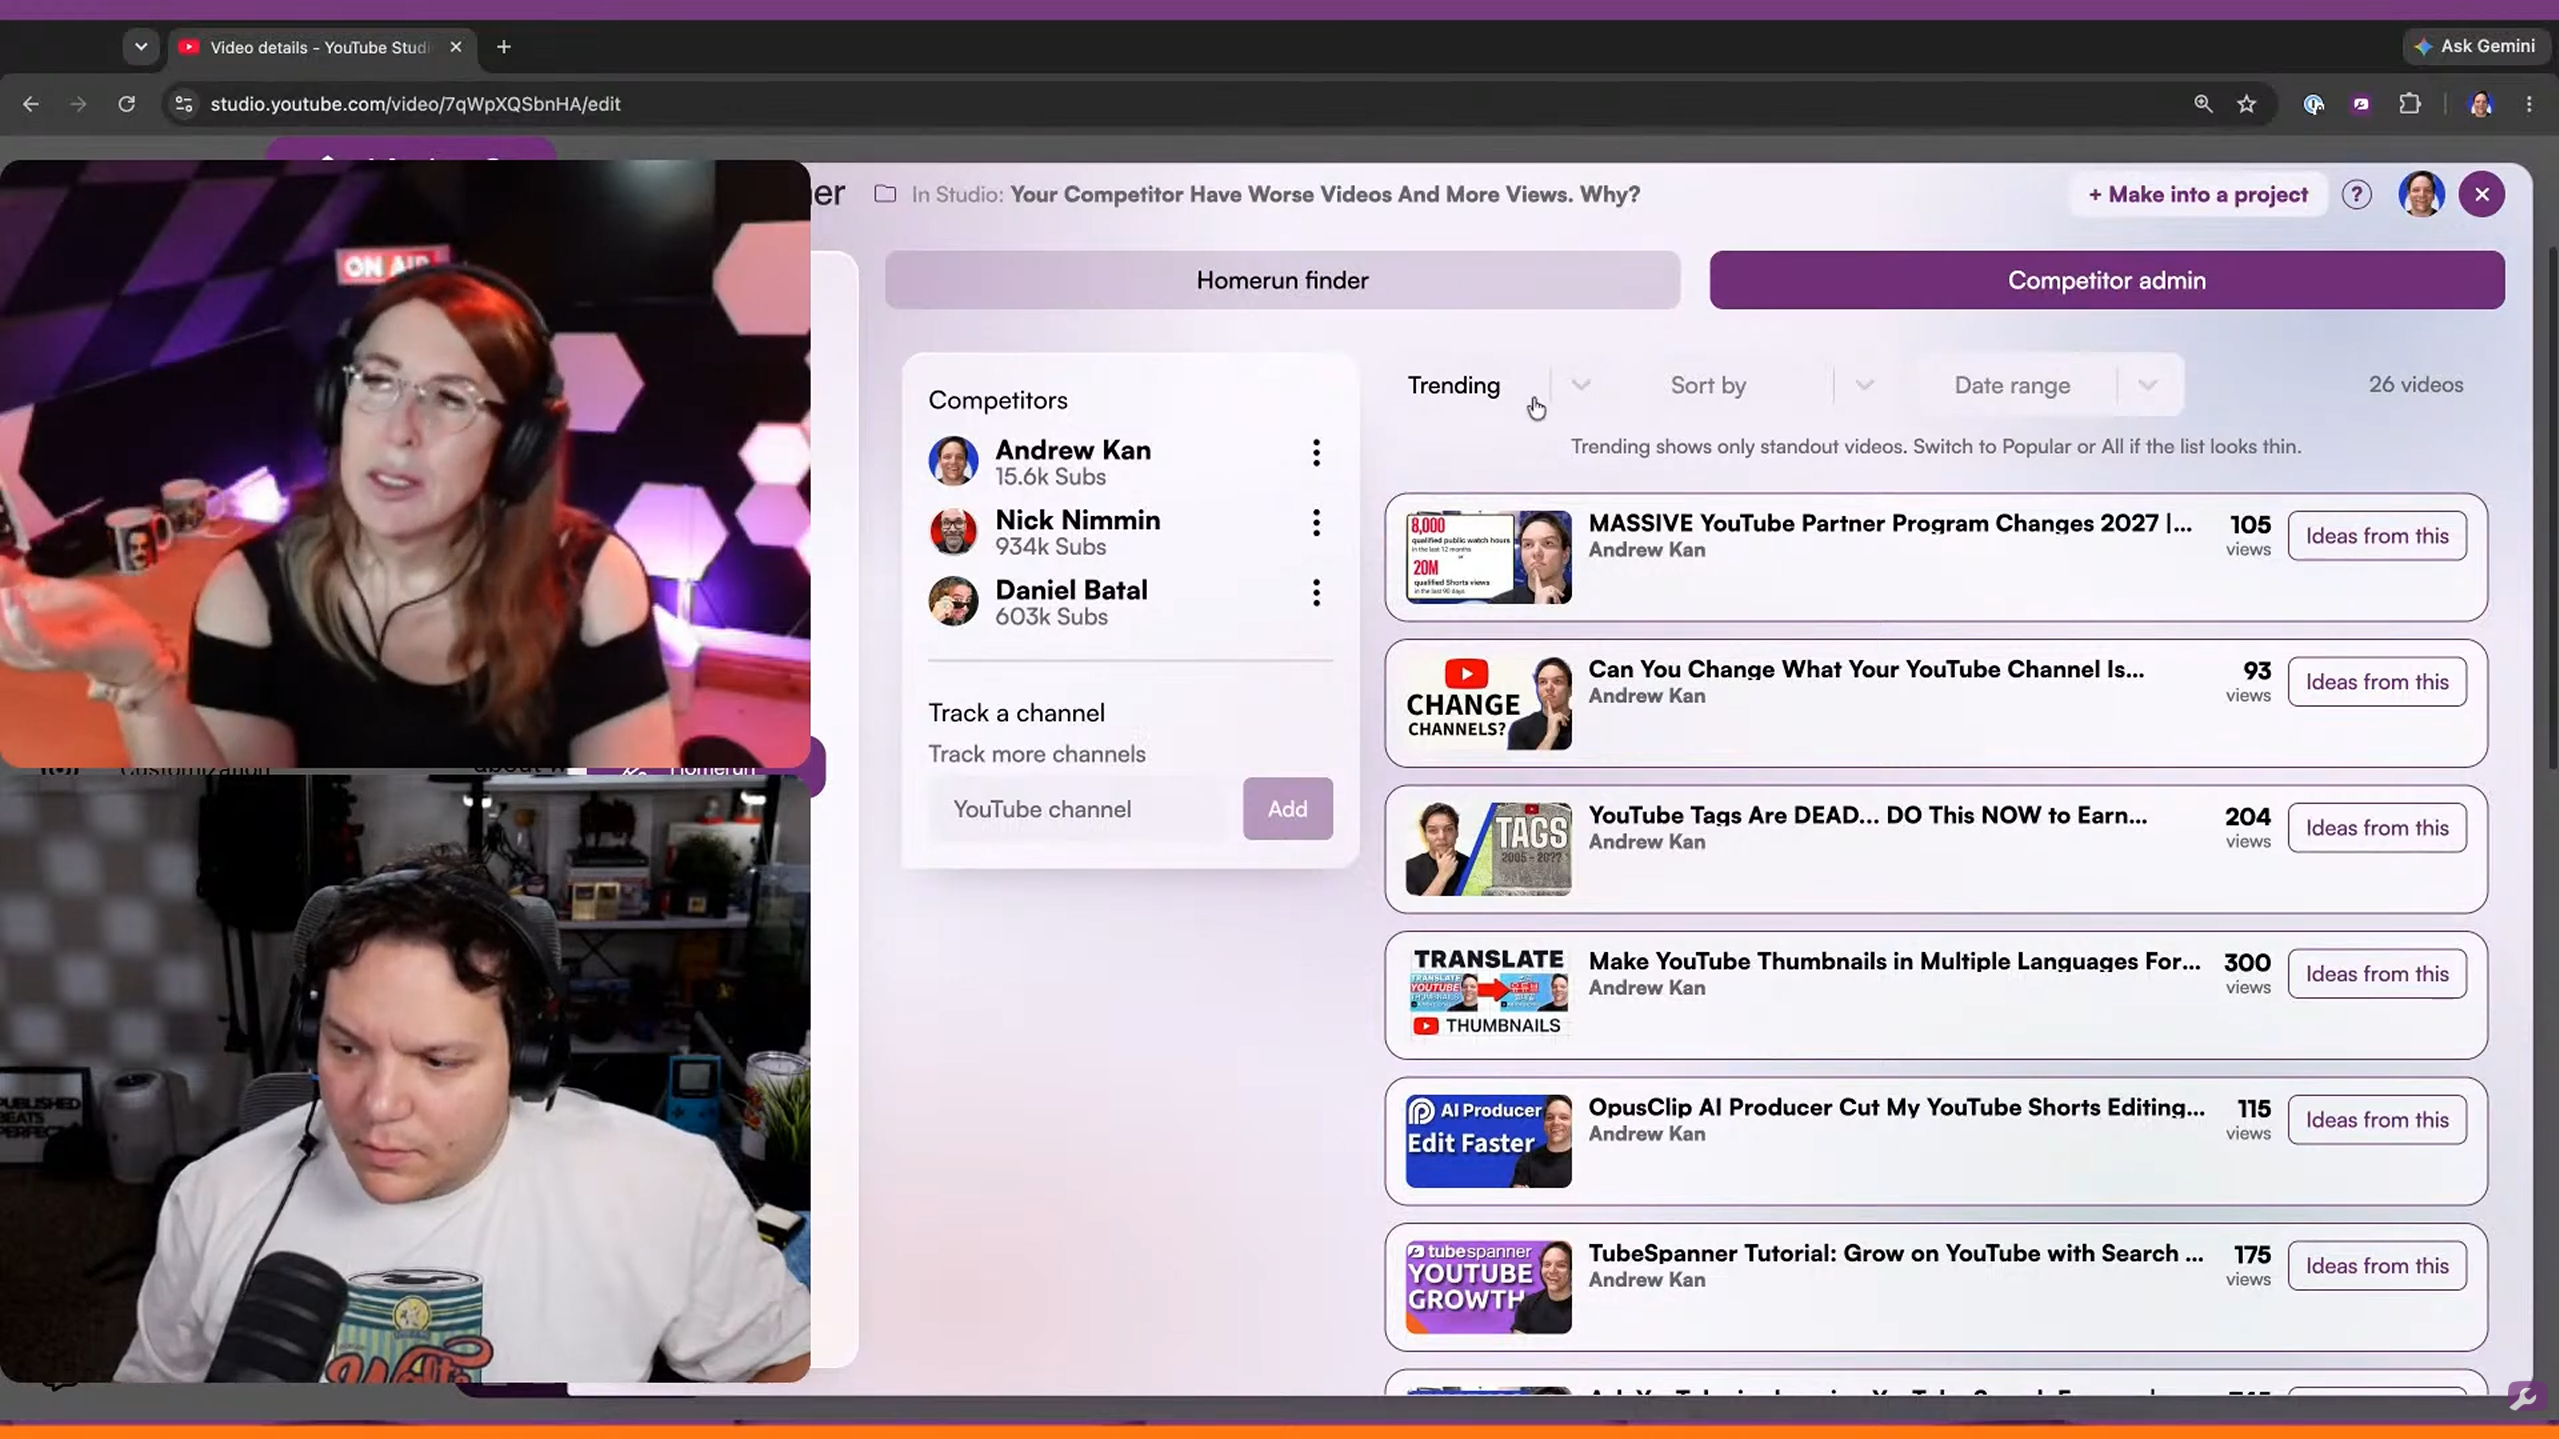Close the competitor panel with the X
The image size is (2559, 1439).
2482,194
